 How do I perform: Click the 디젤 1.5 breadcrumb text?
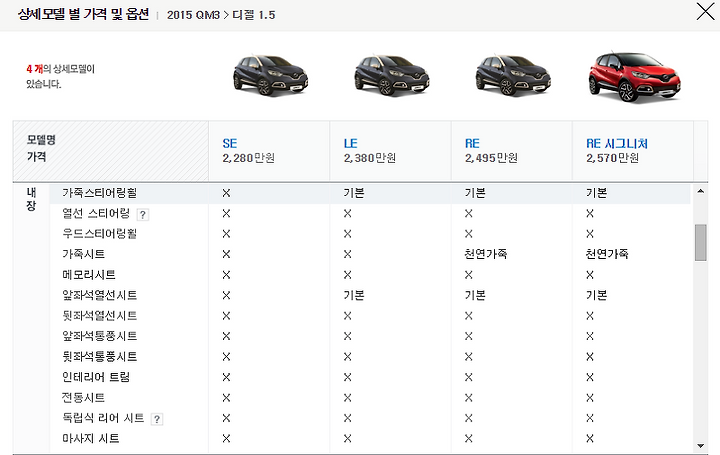[253, 15]
